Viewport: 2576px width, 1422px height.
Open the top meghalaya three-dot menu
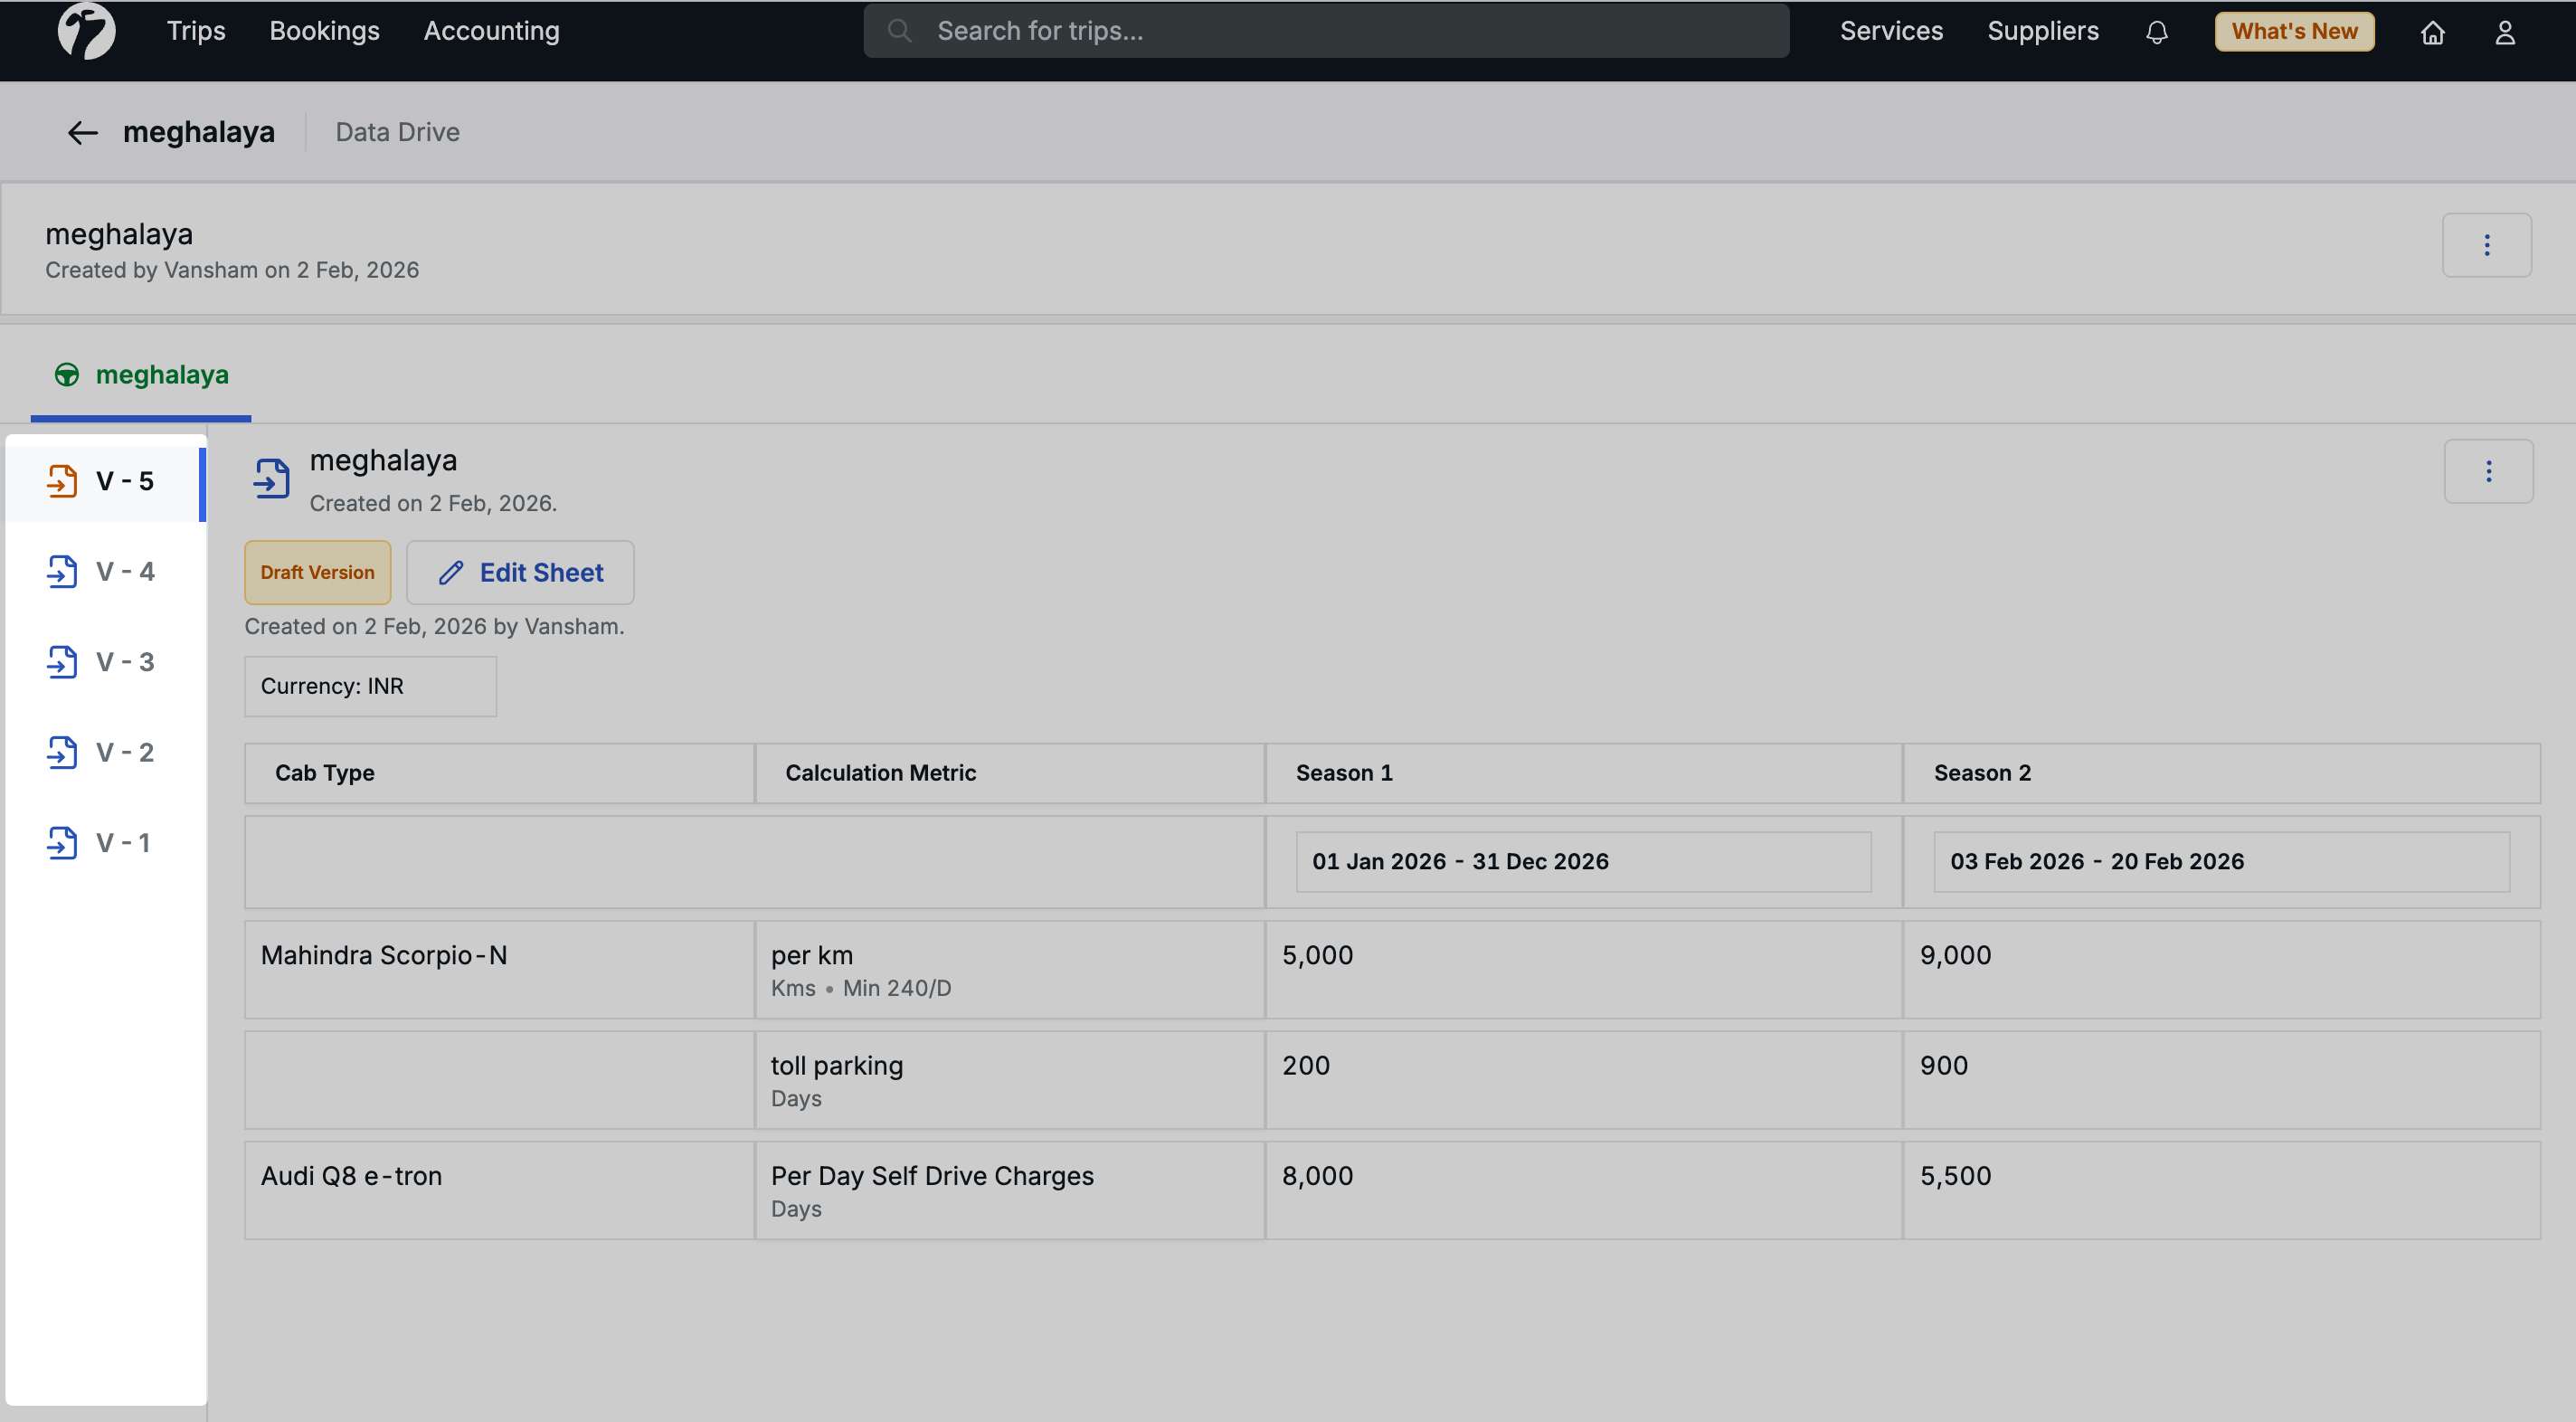tap(2486, 245)
